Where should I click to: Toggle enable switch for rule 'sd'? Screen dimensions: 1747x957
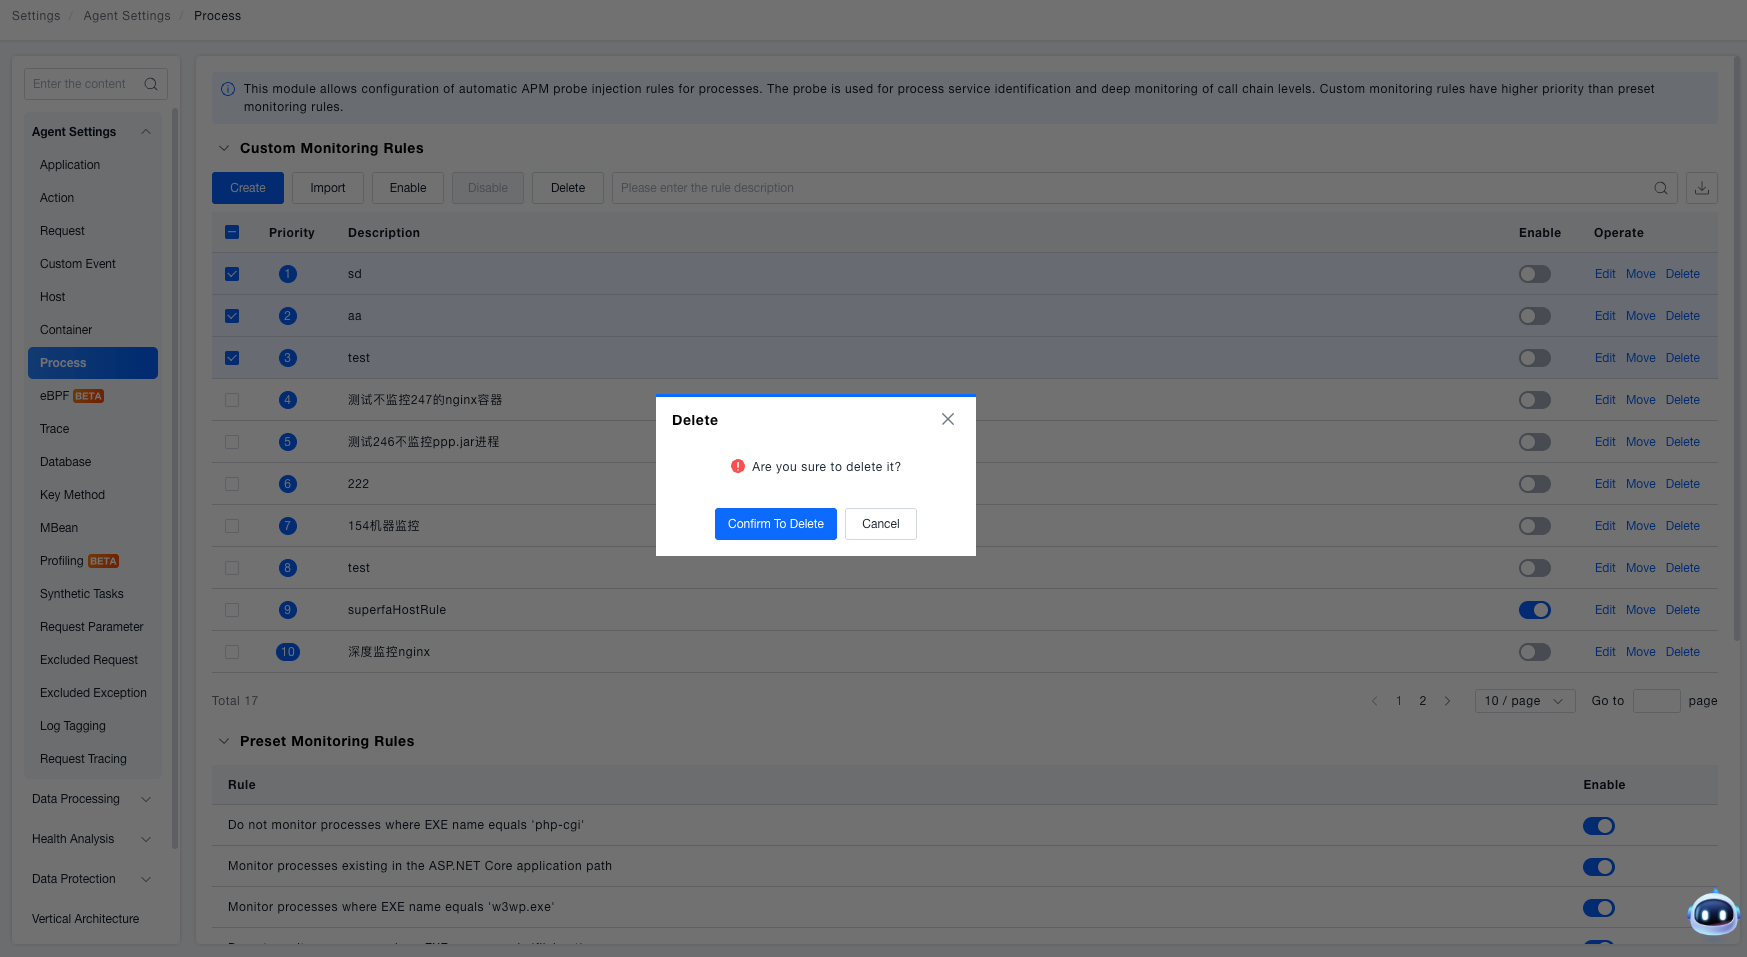pos(1535,274)
